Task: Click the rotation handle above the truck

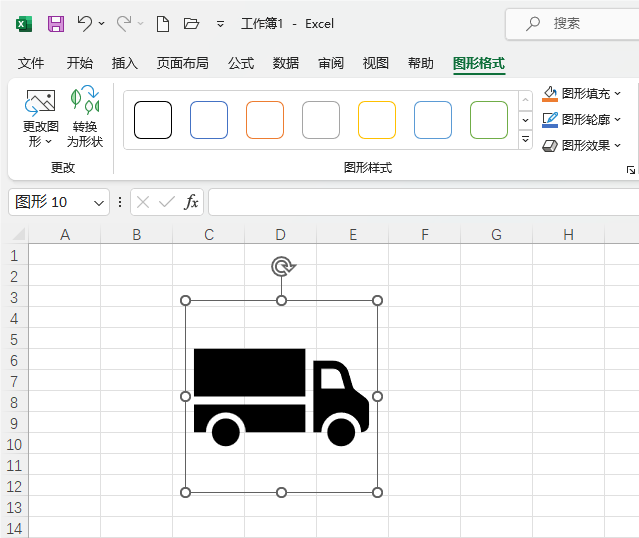Action: coord(282,266)
